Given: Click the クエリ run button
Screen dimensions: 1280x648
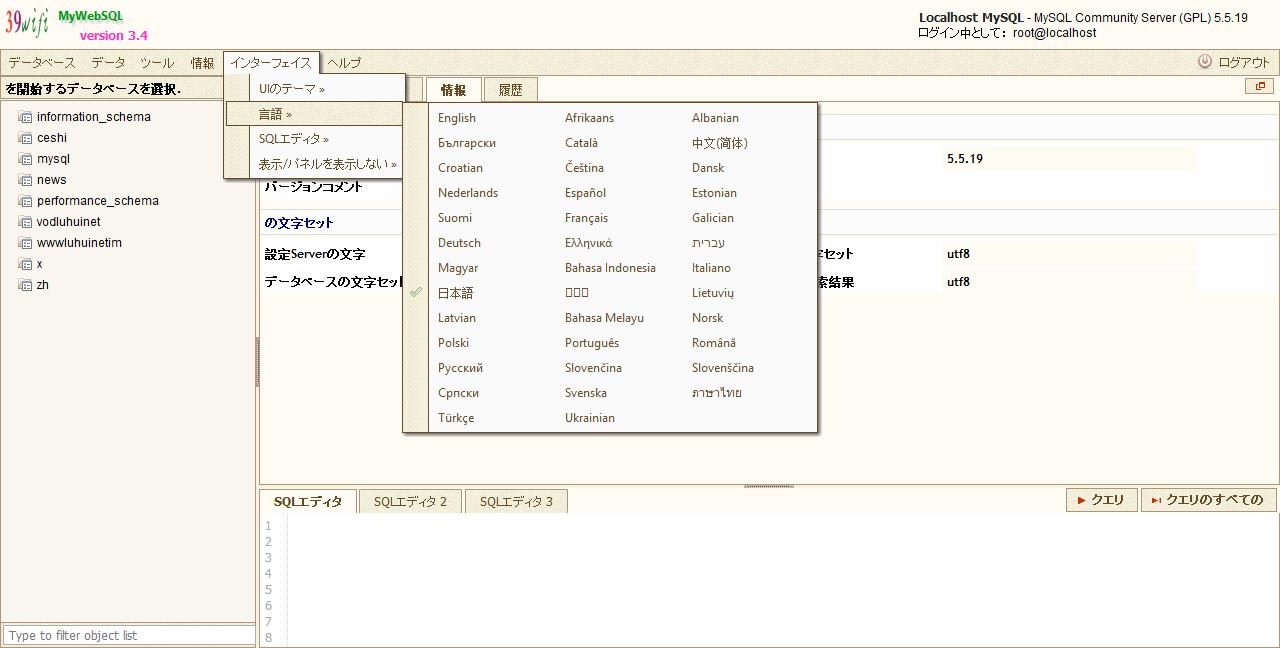Looking at the screenshot, I should click(x=1101, y=500).
